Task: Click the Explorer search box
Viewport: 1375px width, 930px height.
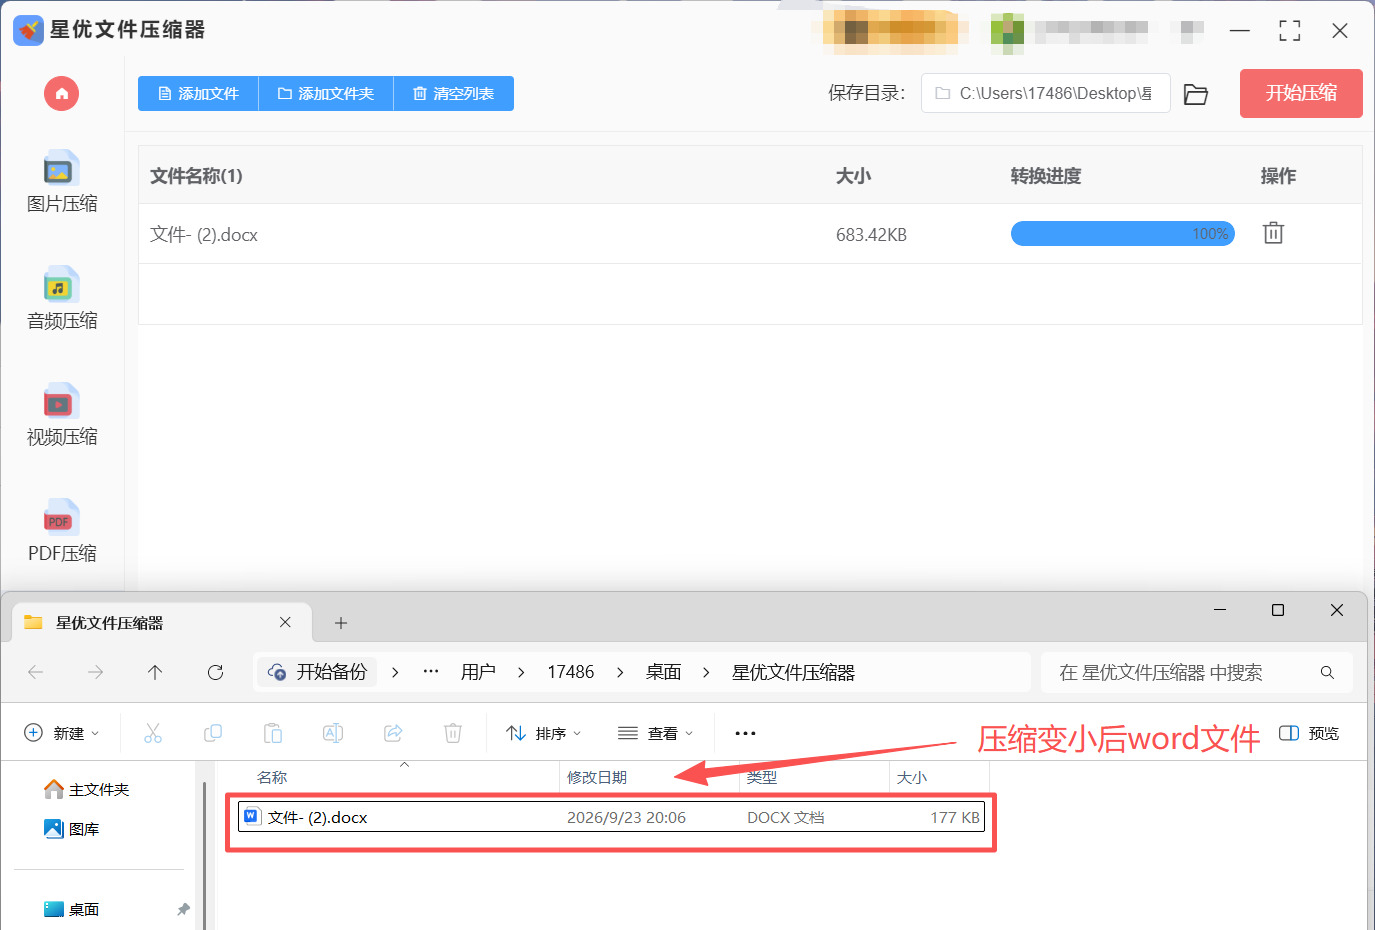Action: tap(1197, 673)
